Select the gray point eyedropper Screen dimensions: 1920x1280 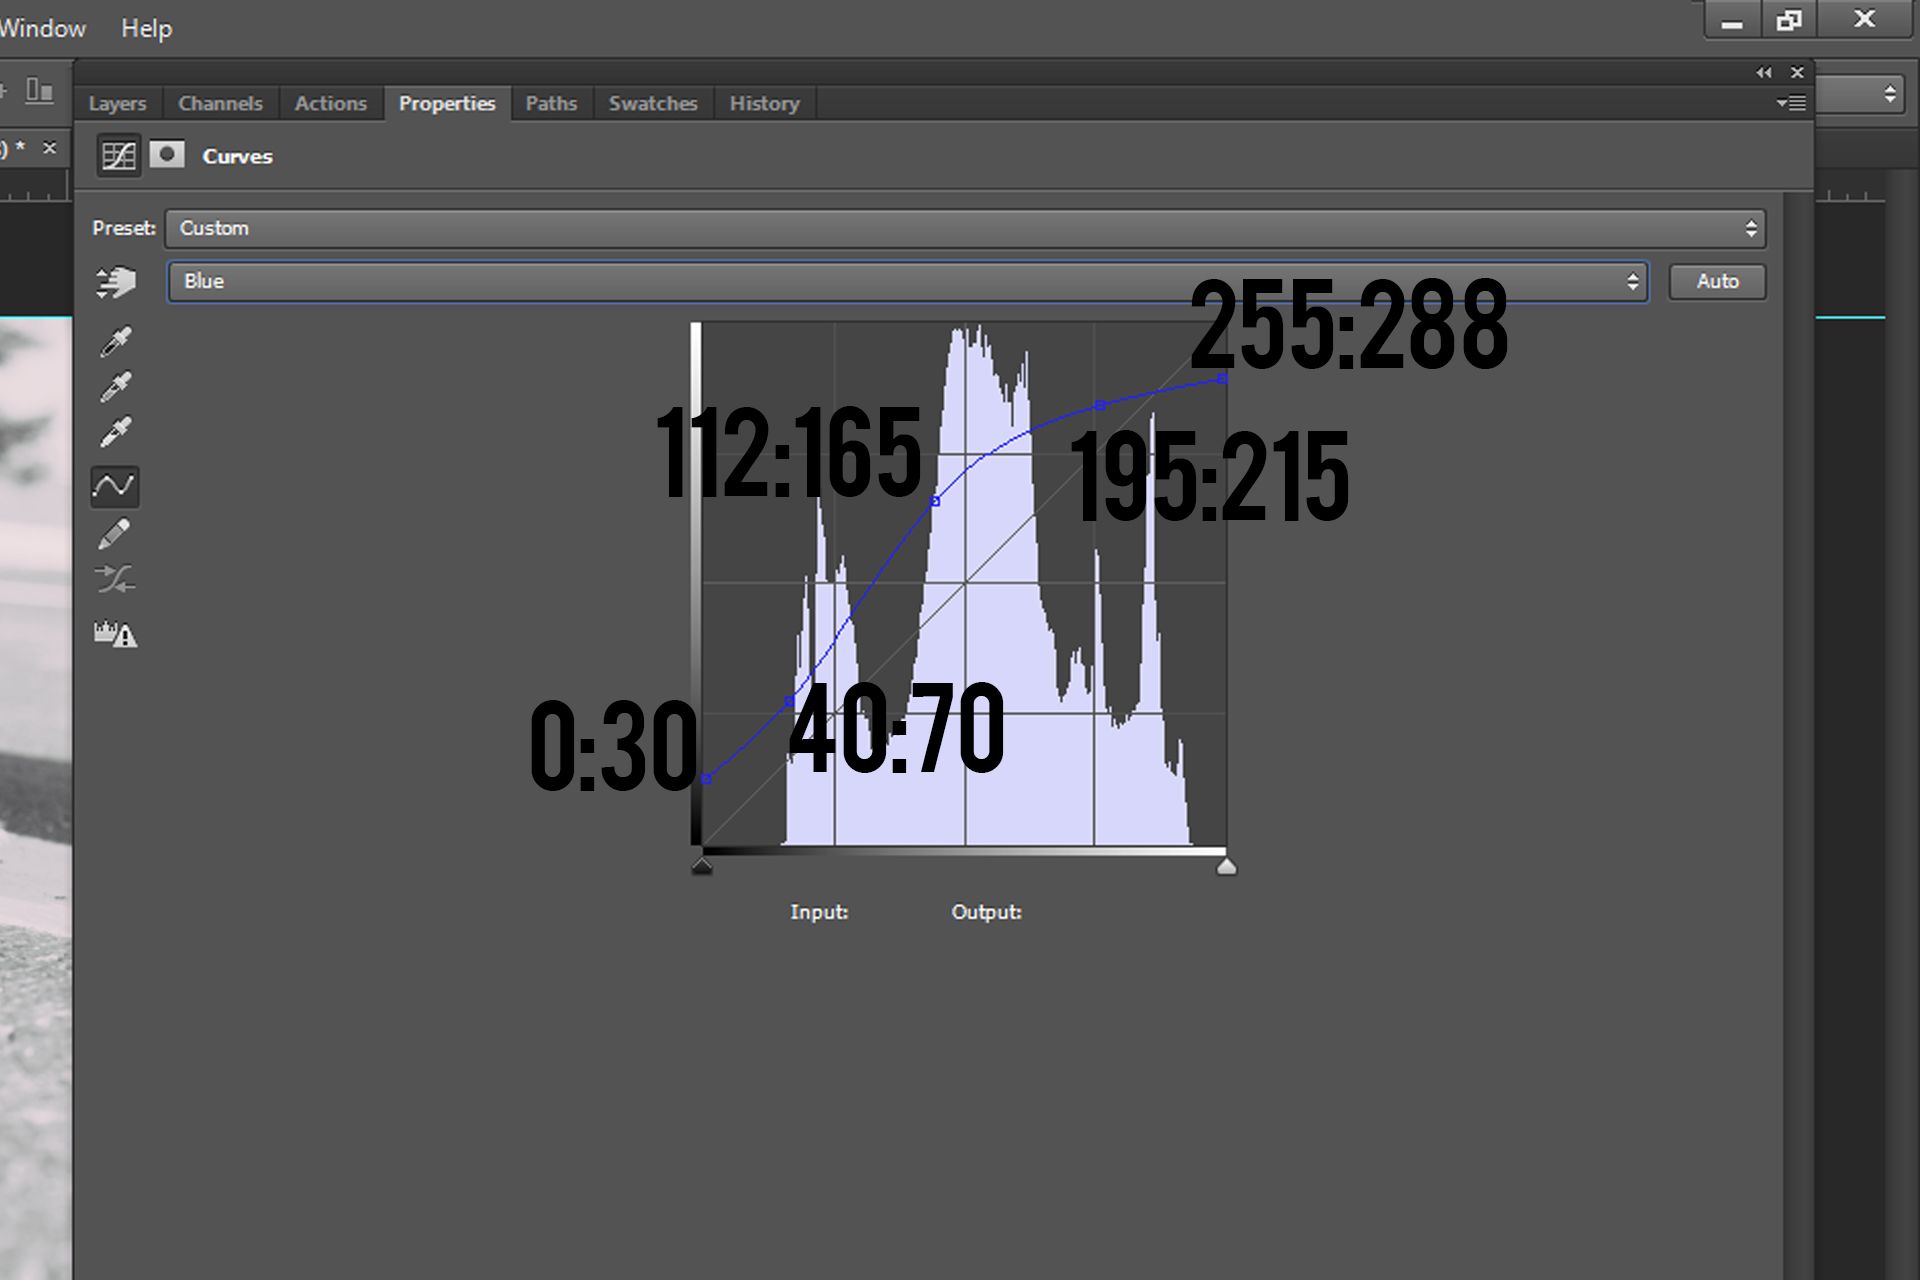click(116, 387)
